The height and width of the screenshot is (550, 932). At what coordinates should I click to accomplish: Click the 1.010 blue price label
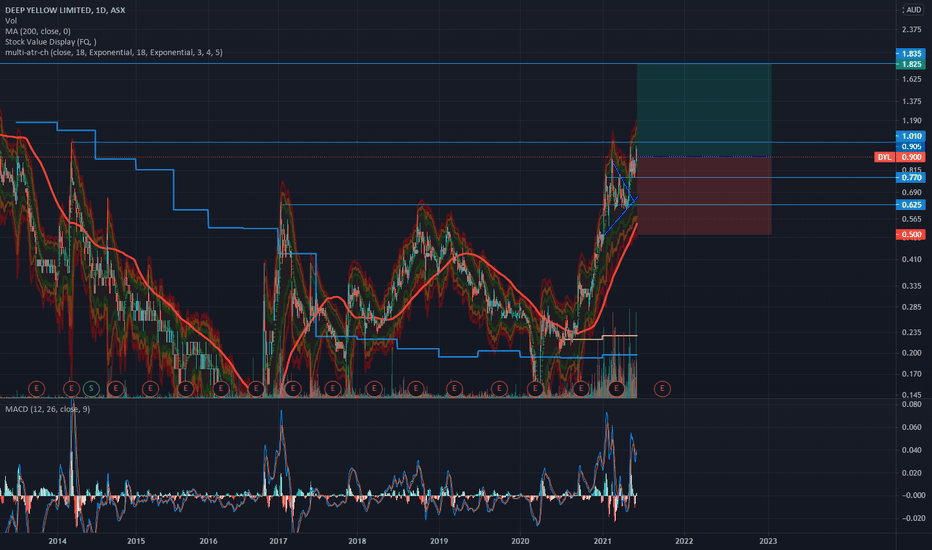(910, 136)
